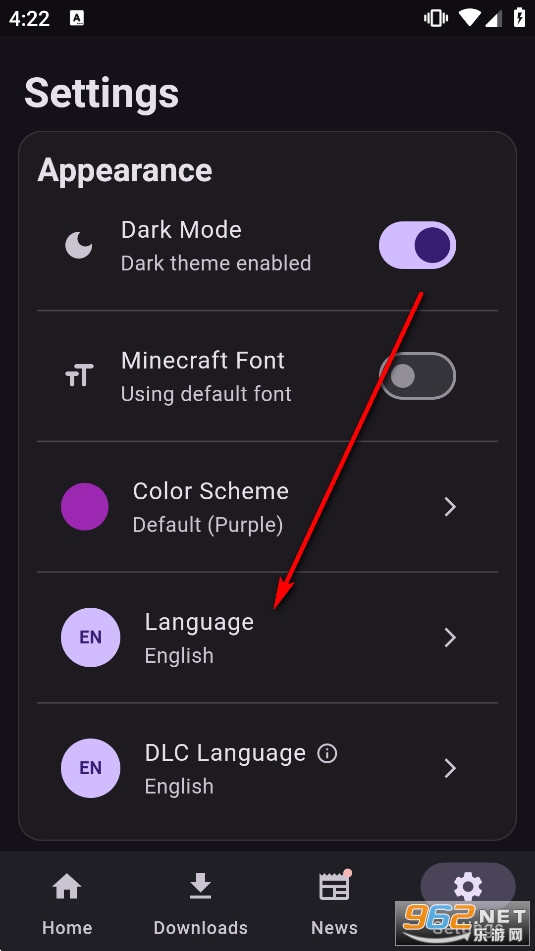The height and width of the screenshot is (951, 535).
Task: Click the purple Color Scheme swatch
Action: 85,507
